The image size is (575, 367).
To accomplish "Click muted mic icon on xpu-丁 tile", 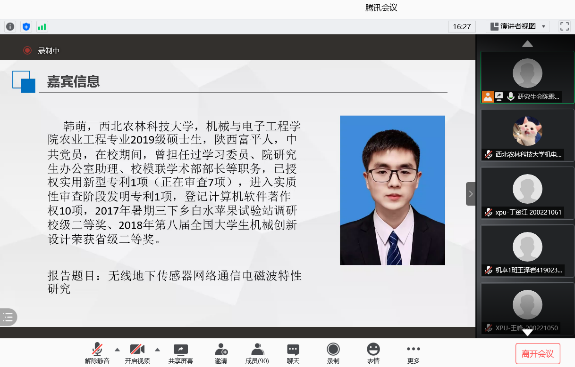I will 488,212.
